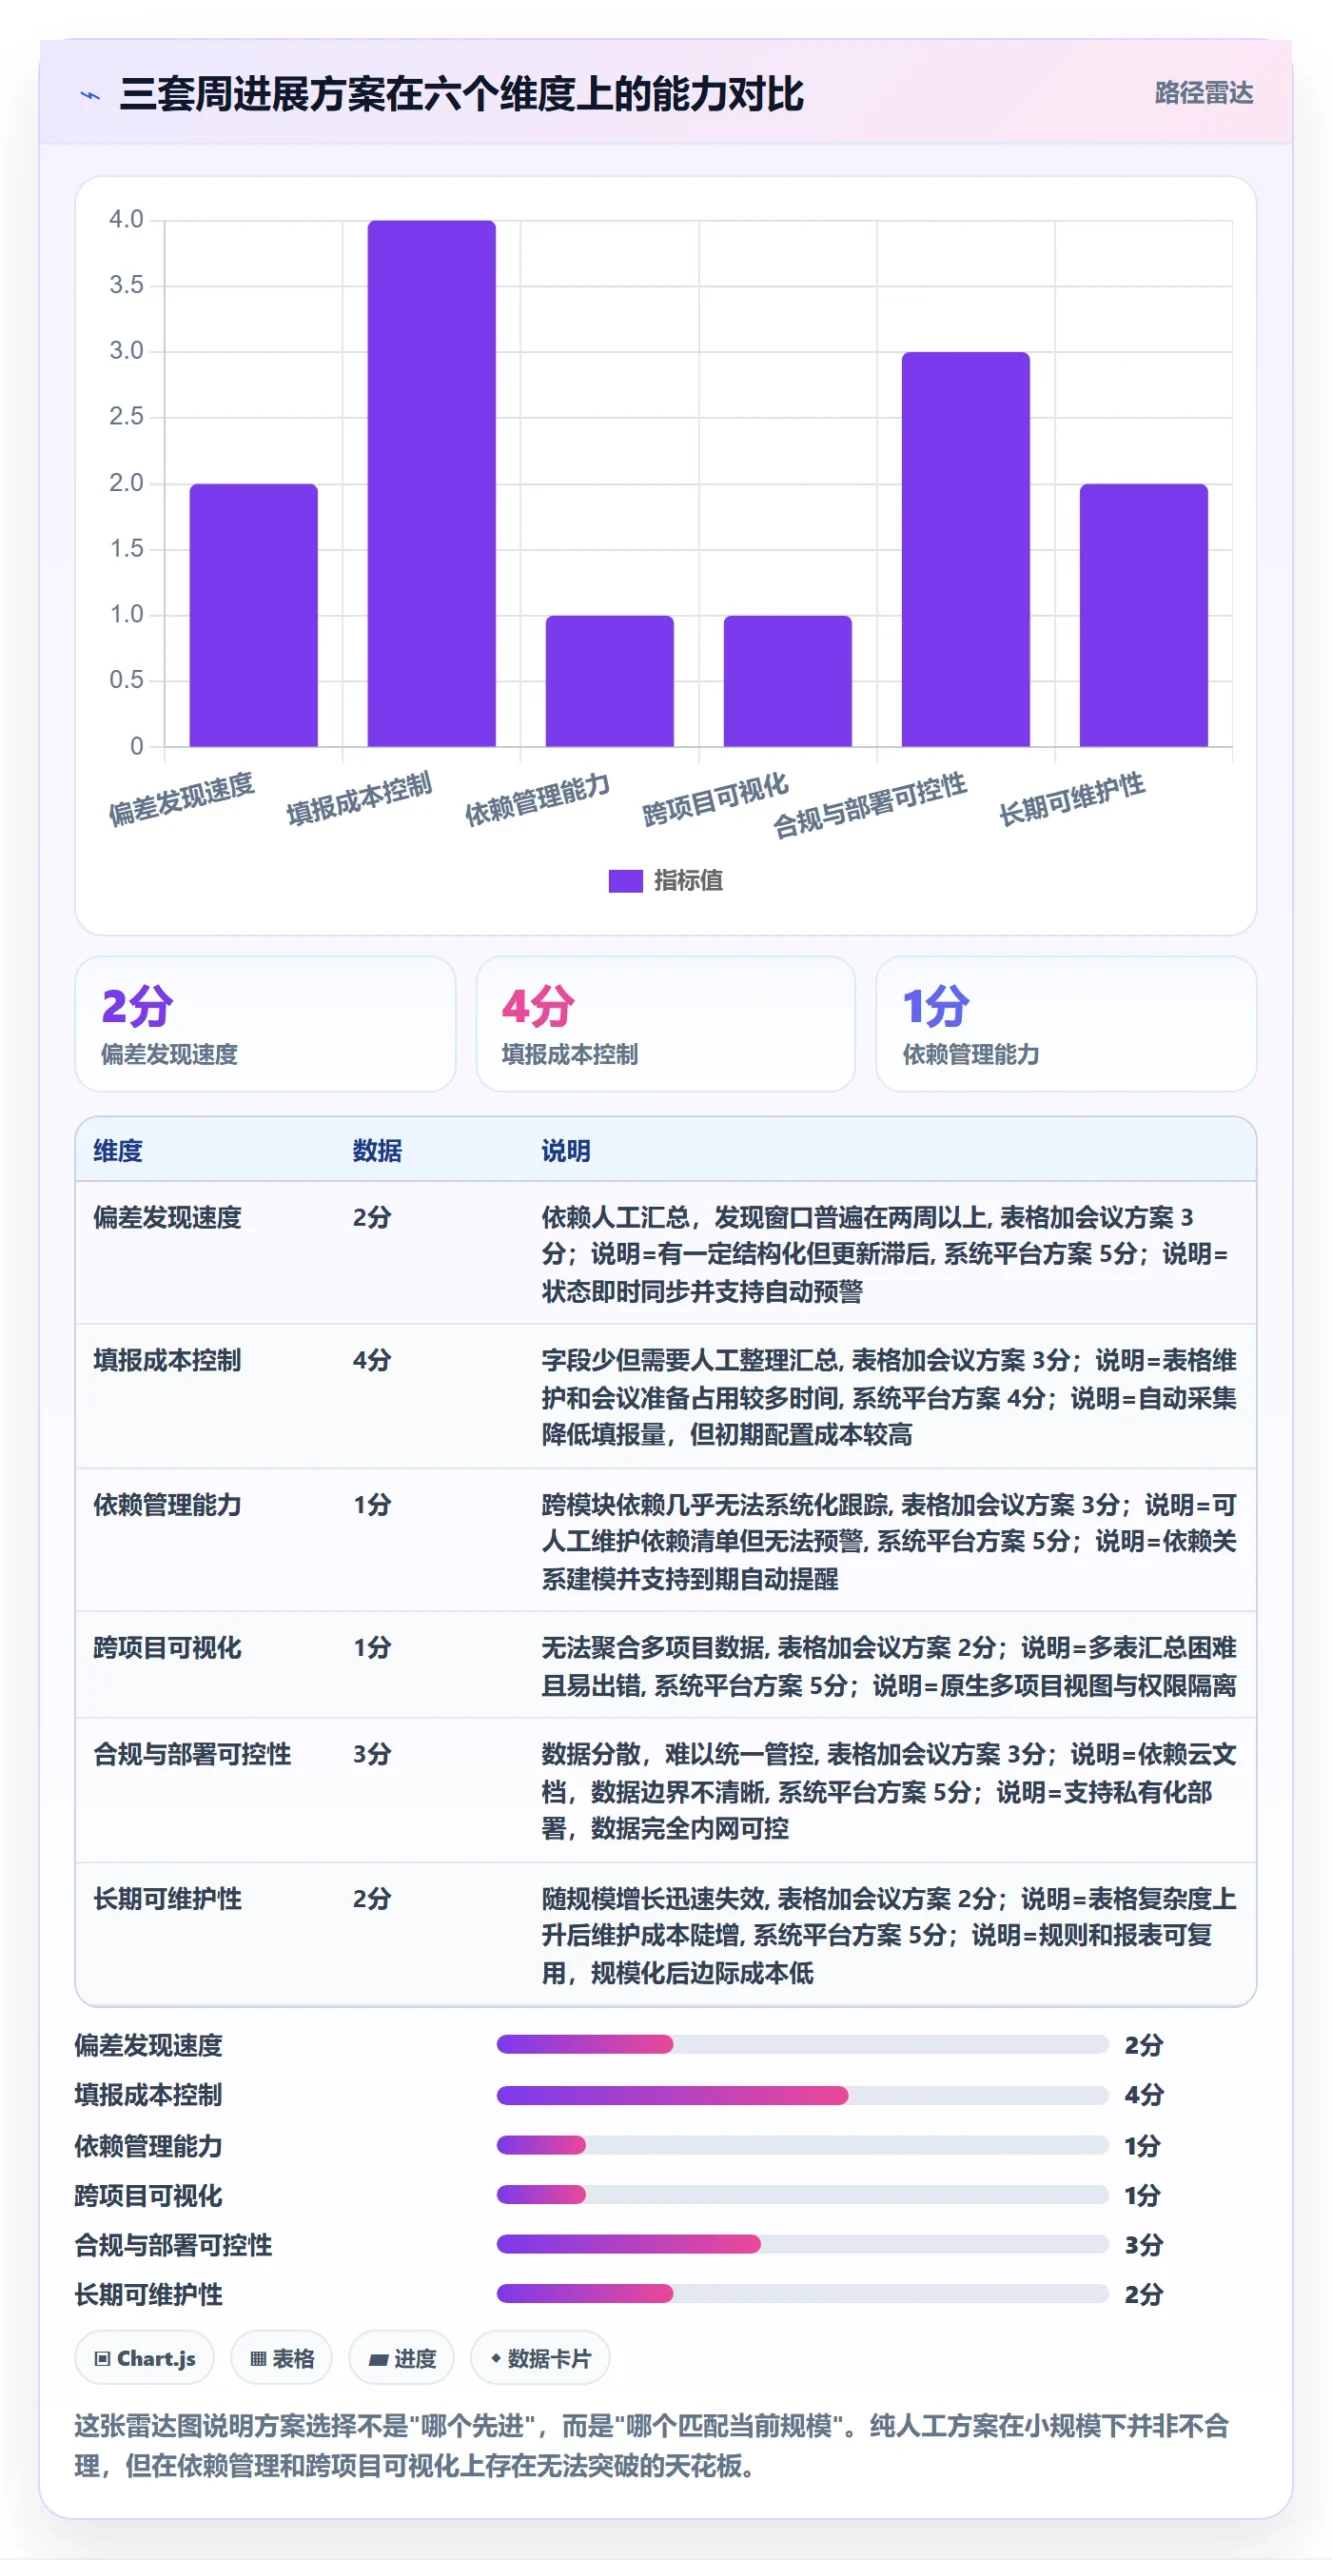Select the 4分 填报成本控制 data card

[x=665, y=1023]
